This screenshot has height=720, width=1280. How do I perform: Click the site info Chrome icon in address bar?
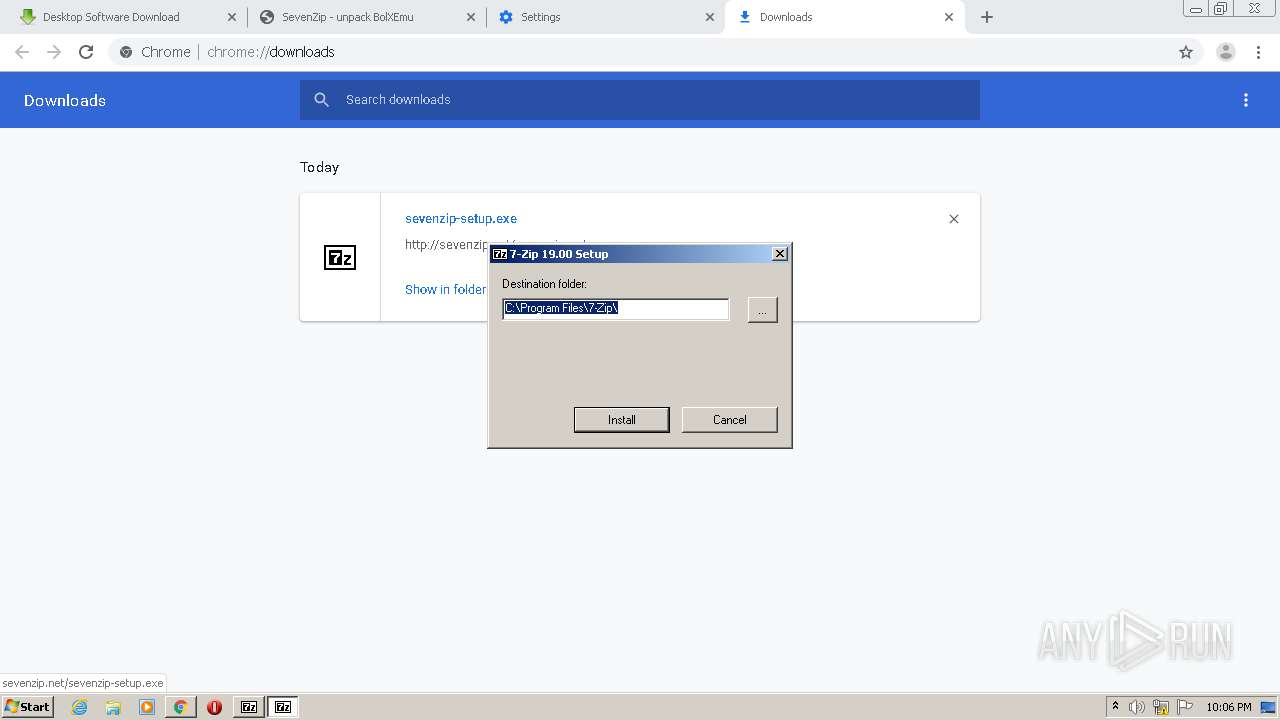pyautogui.click(x=126, y=52)
